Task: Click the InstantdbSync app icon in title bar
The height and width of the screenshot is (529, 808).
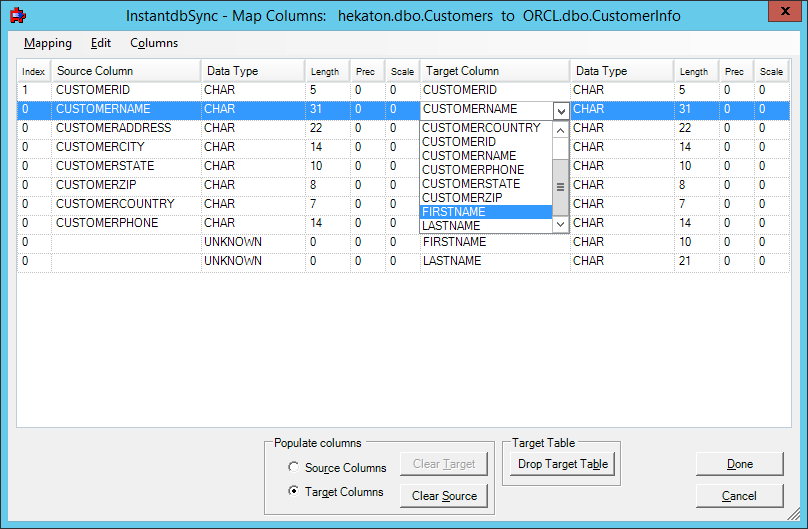Action: click(18, 16)
